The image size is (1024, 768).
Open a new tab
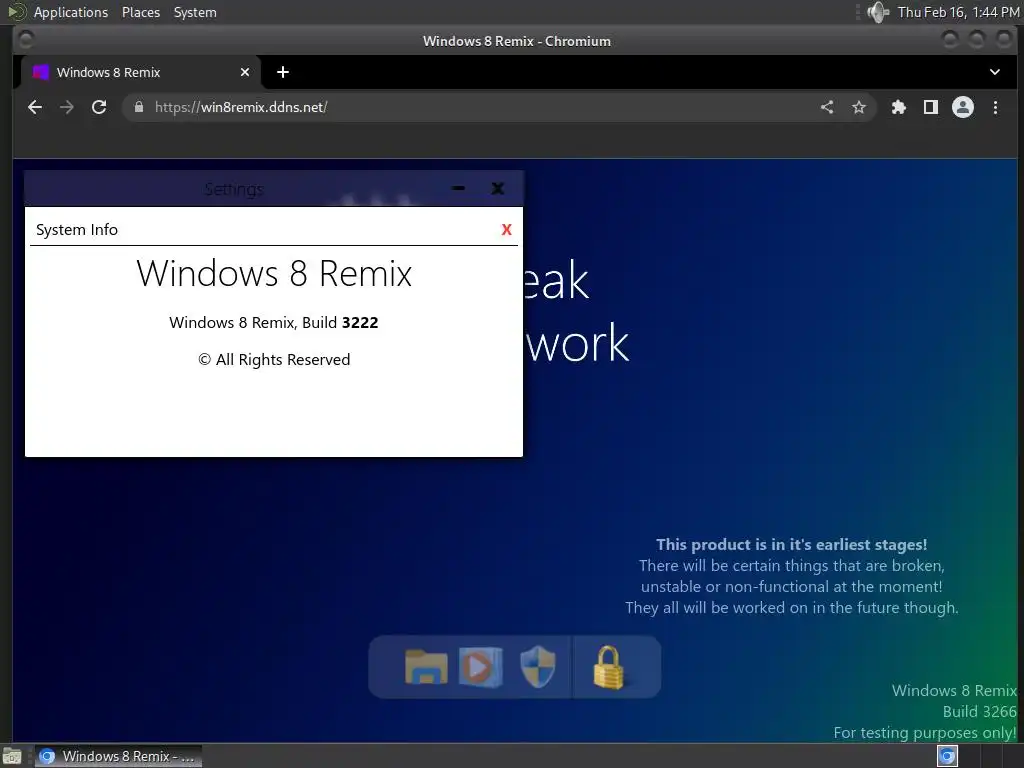[283, 72]
